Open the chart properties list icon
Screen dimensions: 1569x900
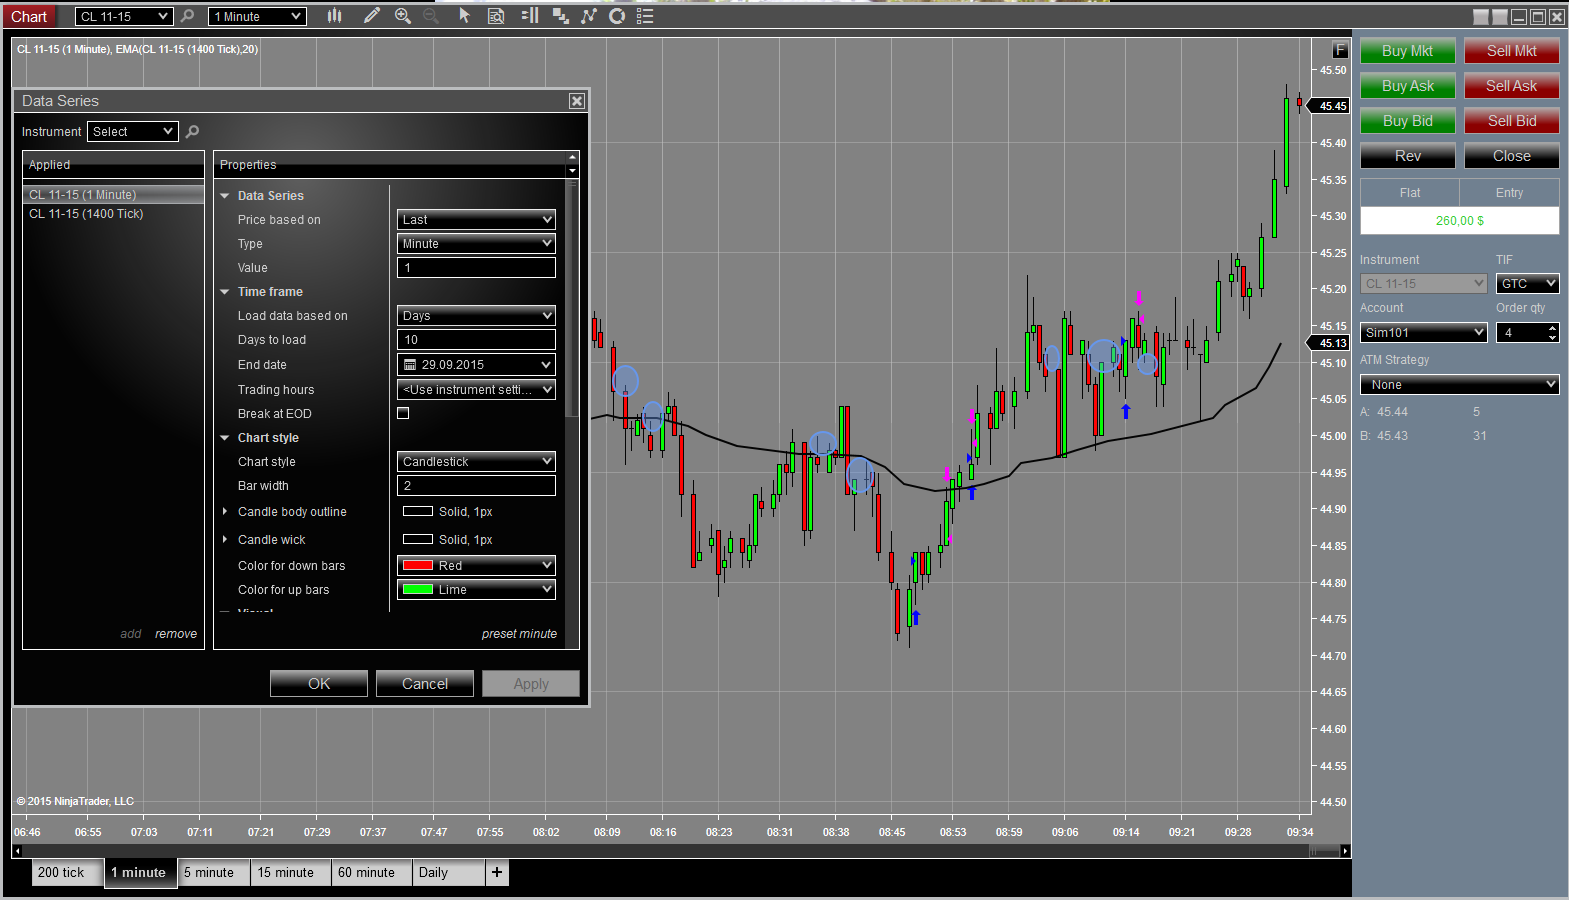[x=645, y=16]
